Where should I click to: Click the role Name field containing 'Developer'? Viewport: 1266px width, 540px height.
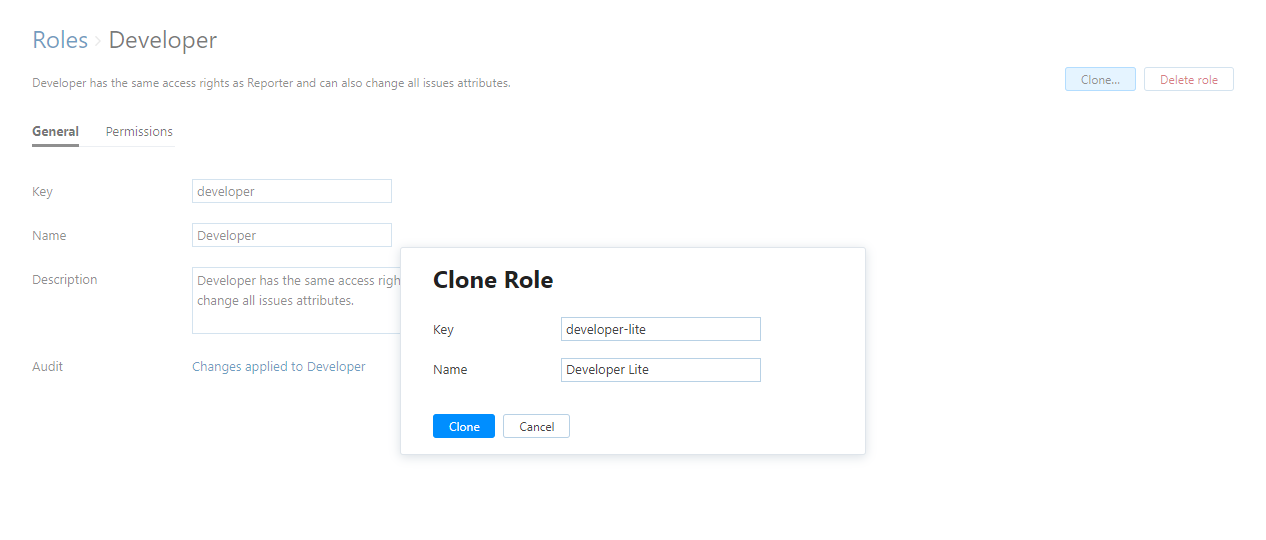291,235
